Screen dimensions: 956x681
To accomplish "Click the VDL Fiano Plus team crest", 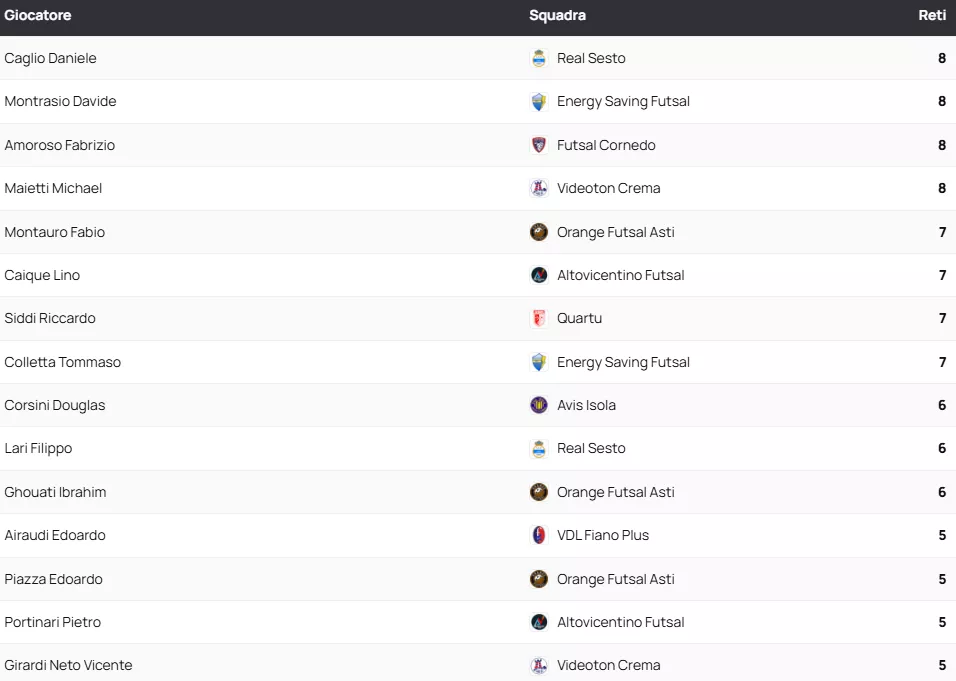I will [x=539, y=535].
